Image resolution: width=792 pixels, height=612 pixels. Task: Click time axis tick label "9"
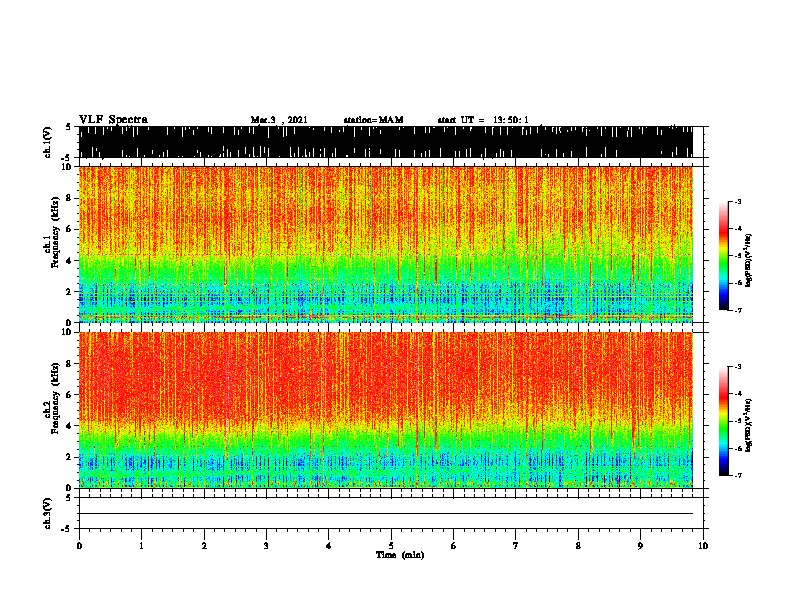(x=640, y=546)
